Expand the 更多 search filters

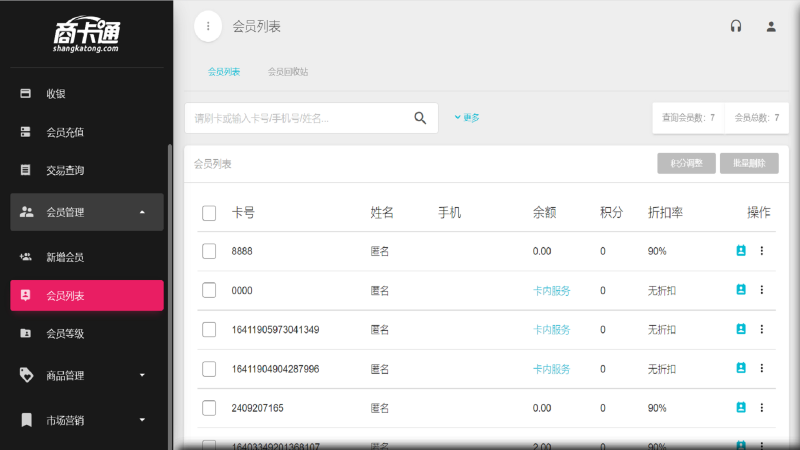coord(467,118)
